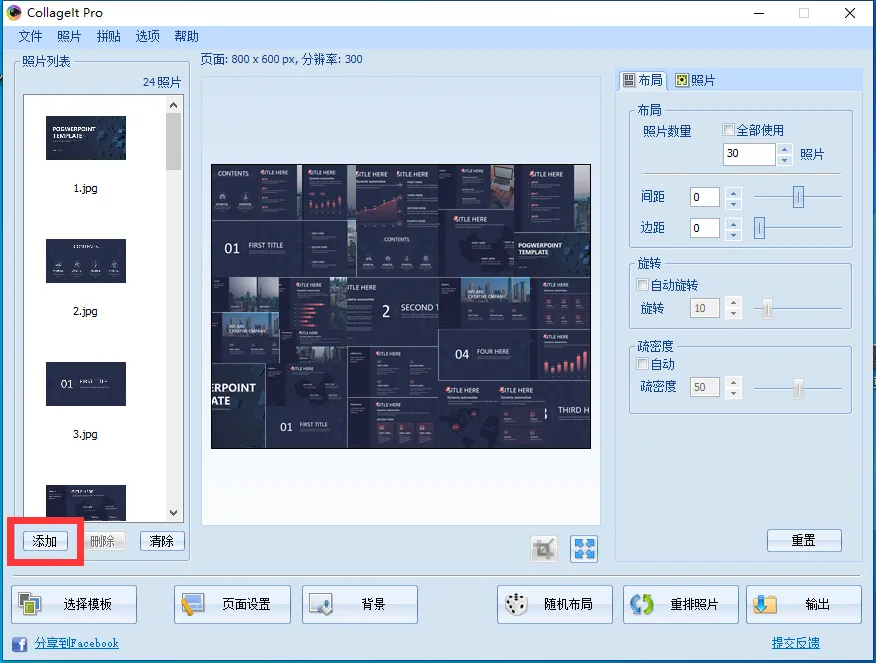Click the 添加 button to add photos
The width and height of the screenshot is (876, 663).
(45, 541)
